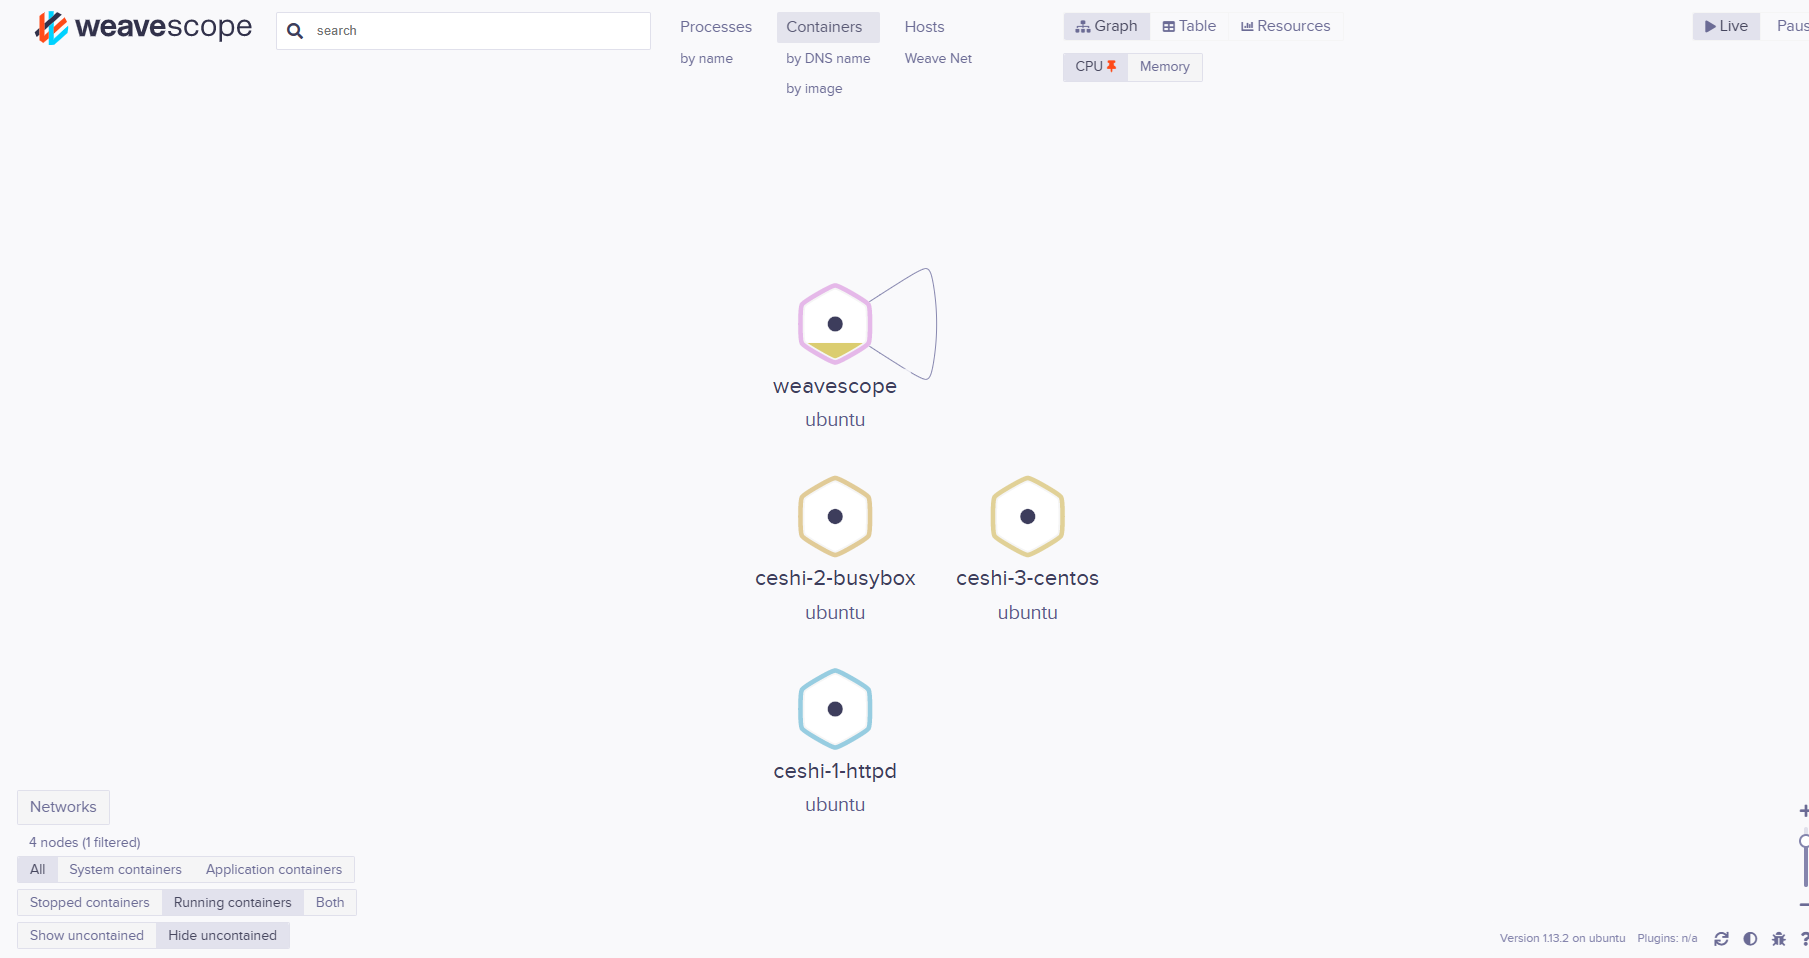The height and width of the screenshot is (958, 1809).
Task: Select the ceshi-3-centos container node
Action: click(x=1027, y=517)
